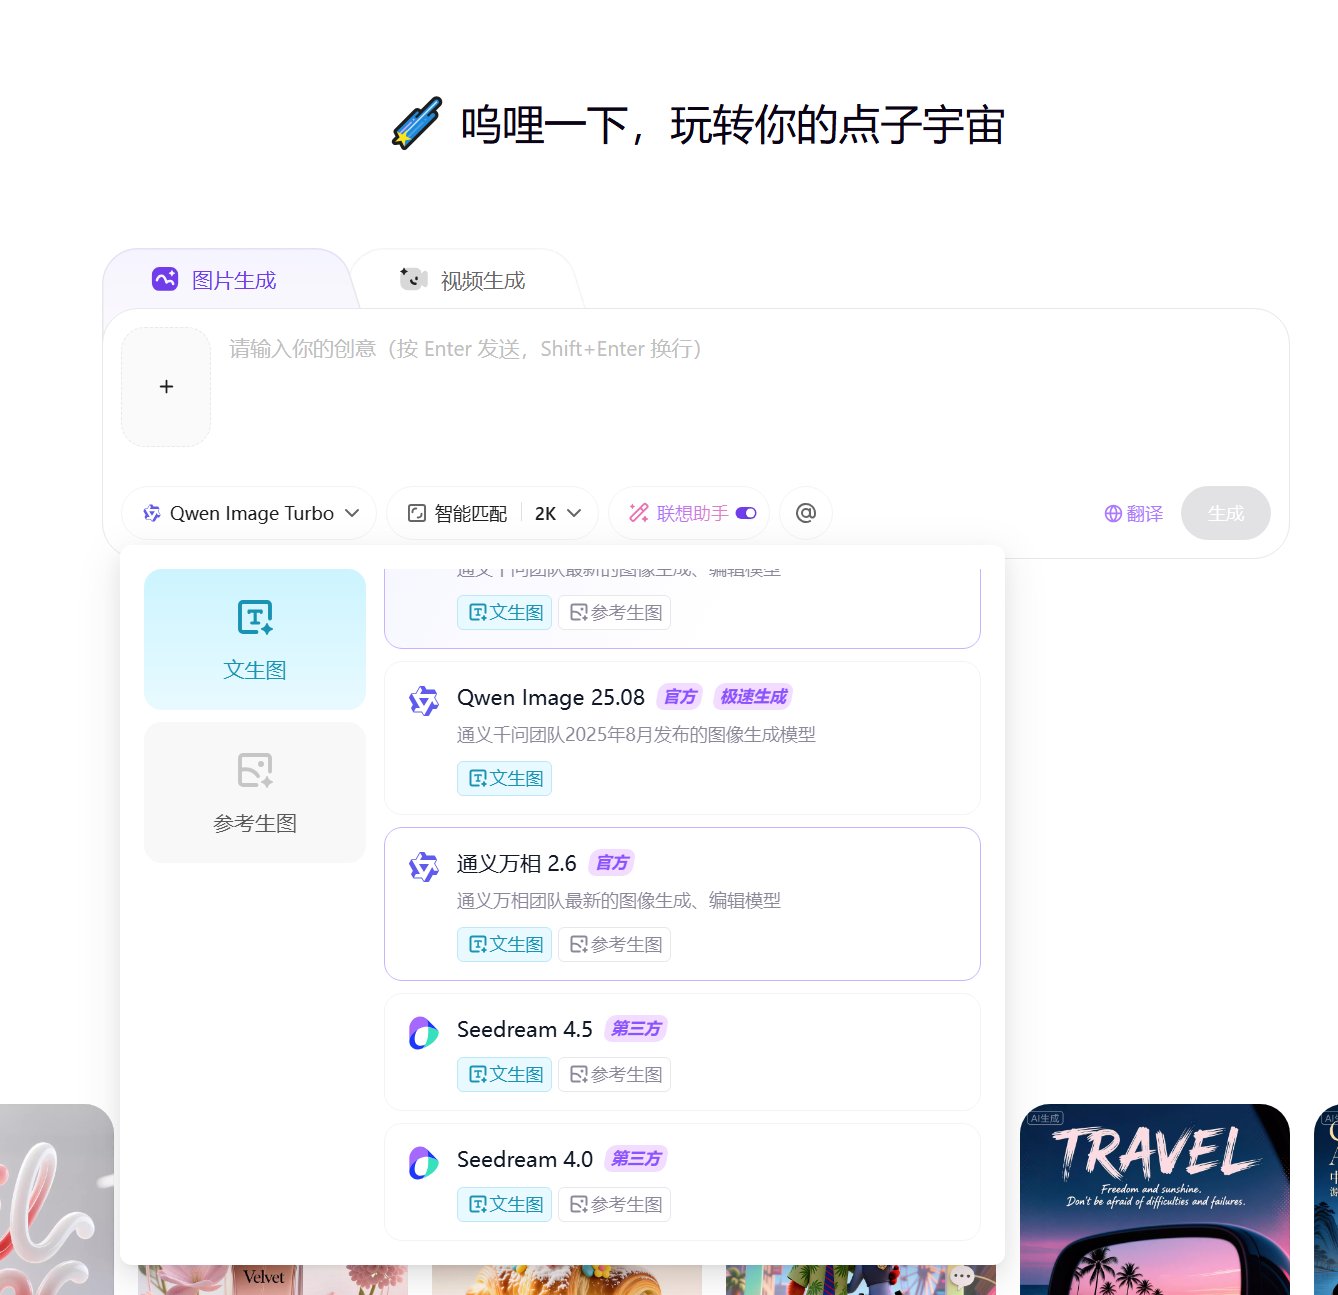
Task: Click the + icon to add an image
Action: coord(165,386)
